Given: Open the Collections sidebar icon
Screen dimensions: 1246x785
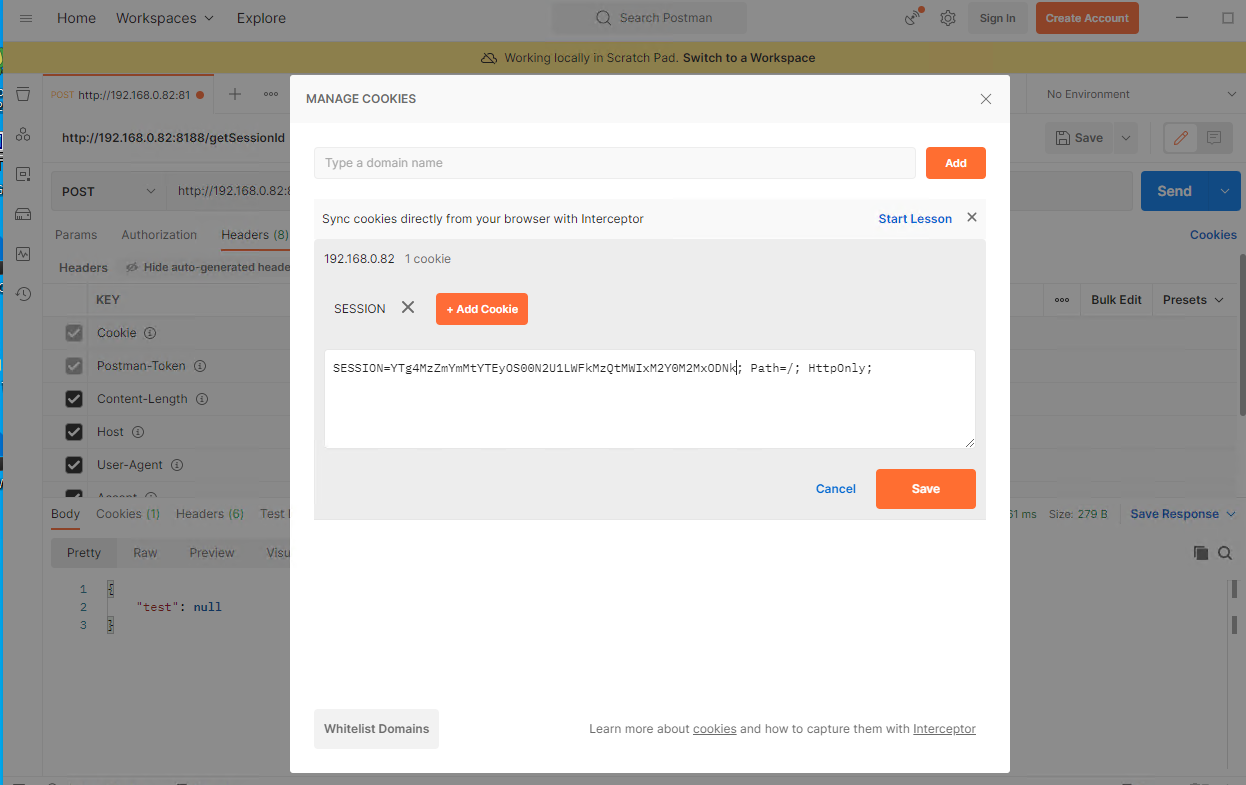Looking at the screenshot, I should coord(23,94).
